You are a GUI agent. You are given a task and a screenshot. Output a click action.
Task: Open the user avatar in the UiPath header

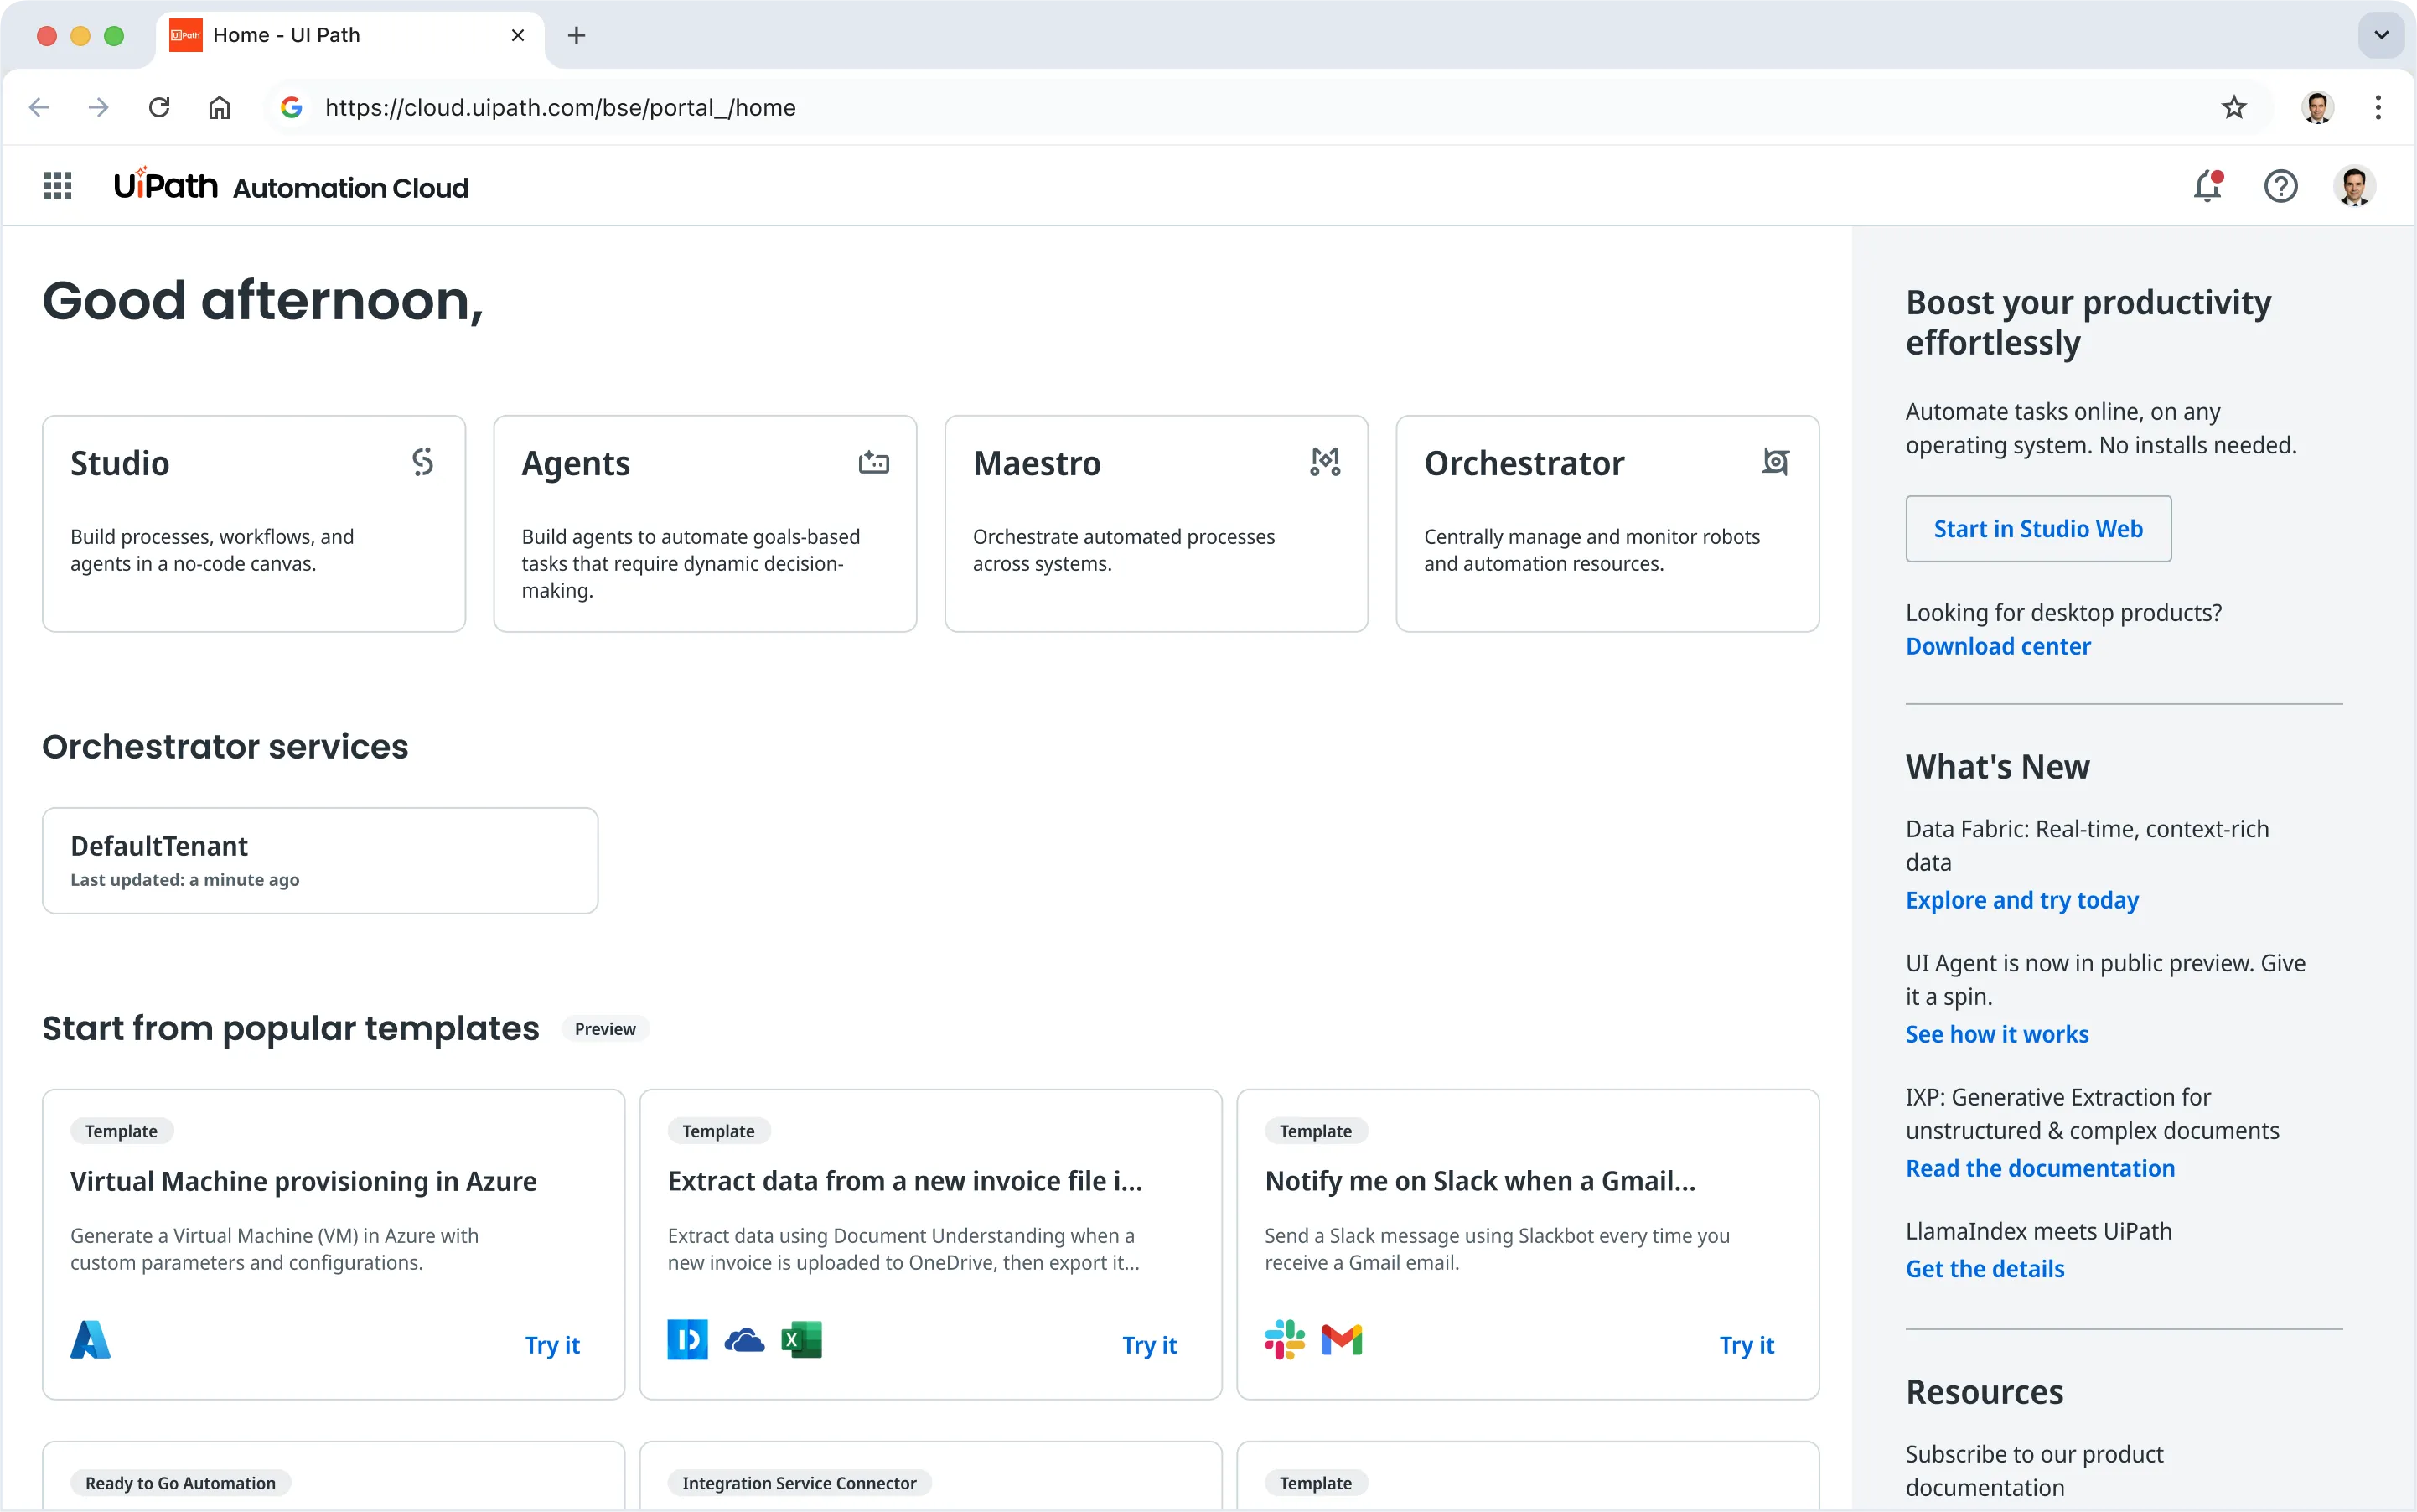tap(2354, 186)
